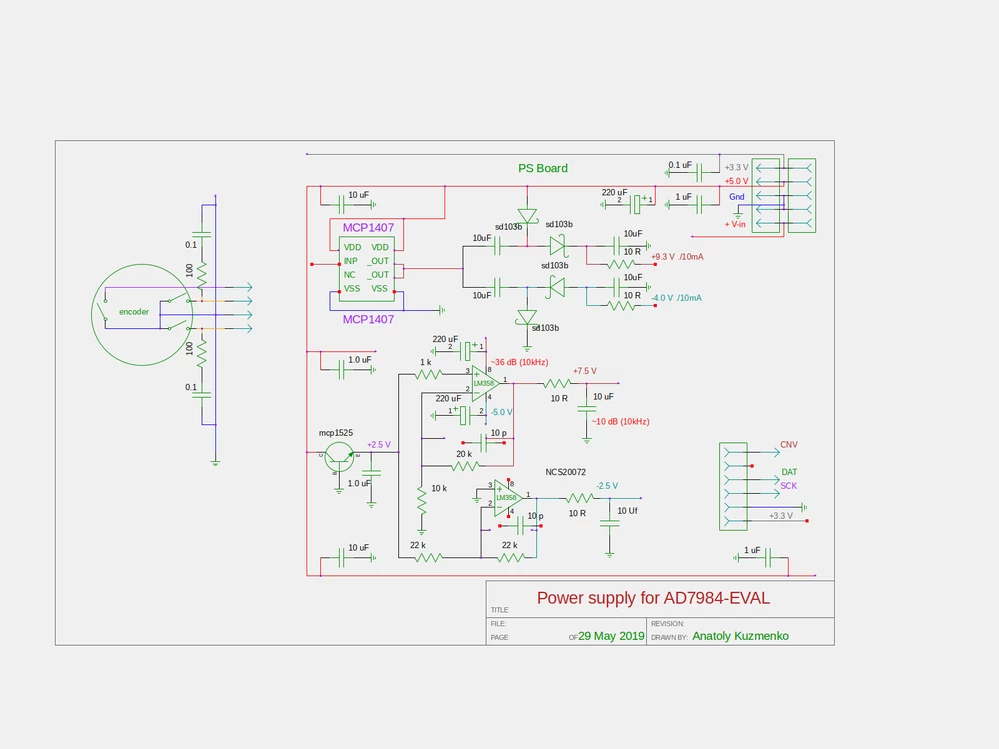Select the "mcp1525" label
This screenshot has height=749, width=999.
[x=336, y=432]
